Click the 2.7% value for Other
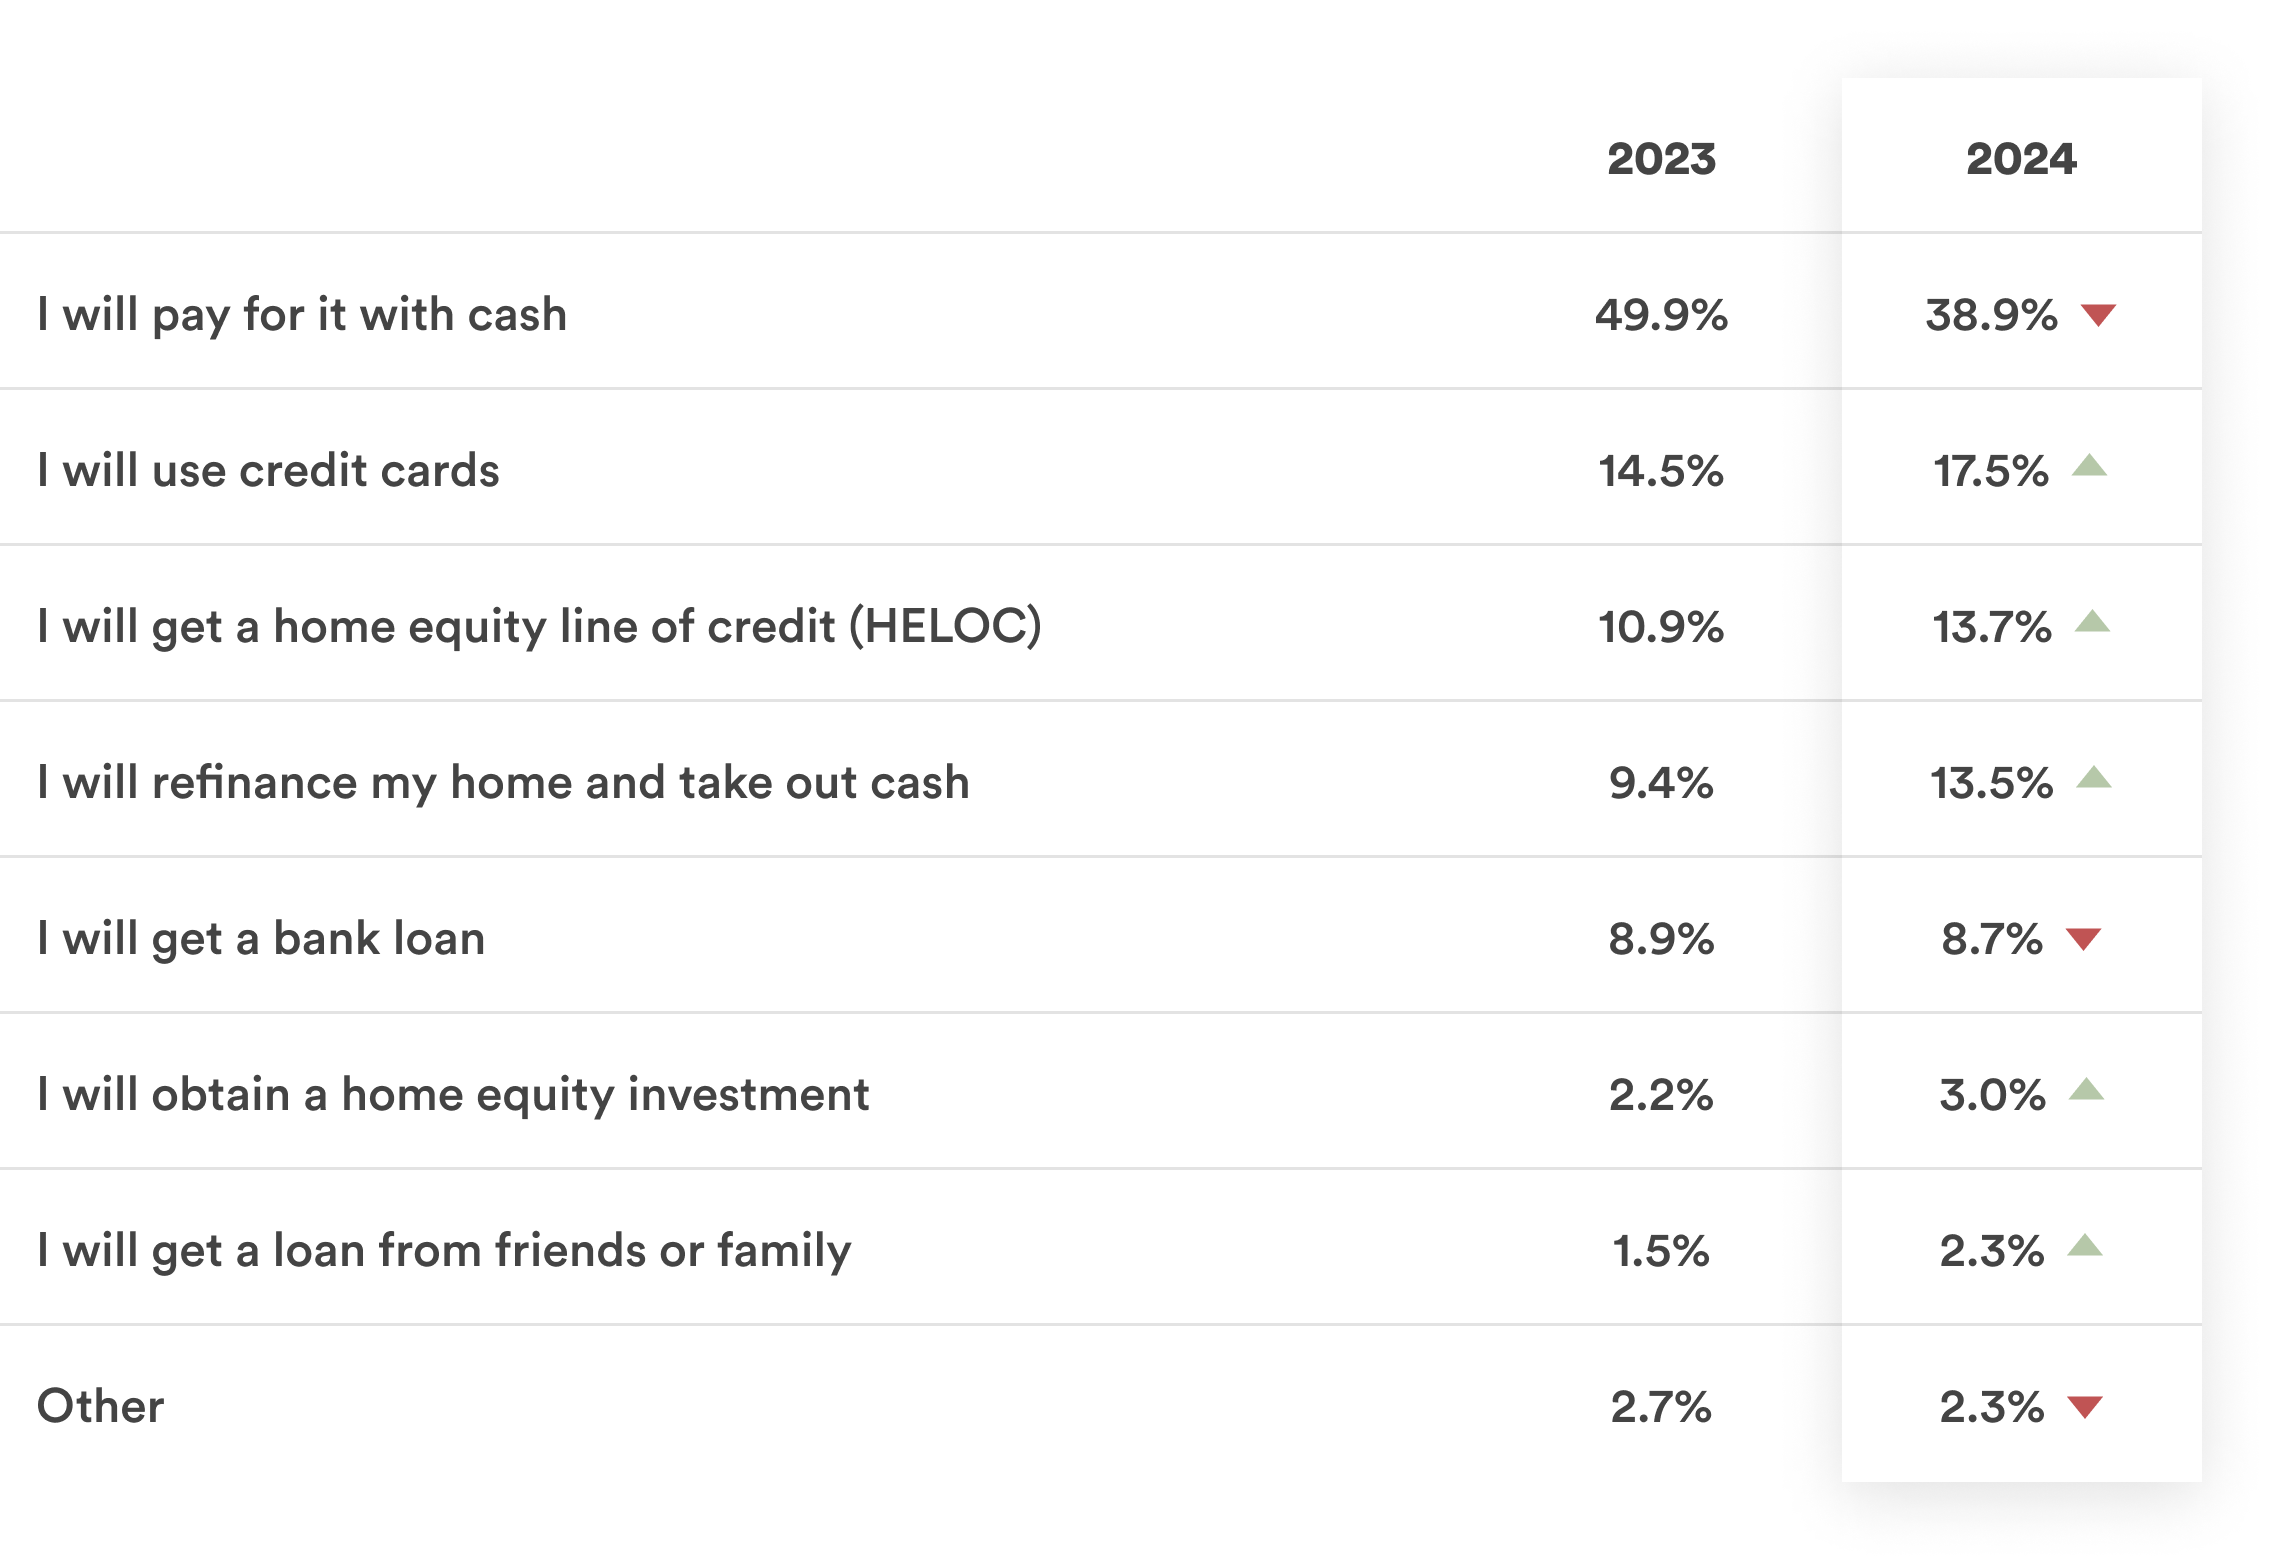2280x1568 pixels. pyautogui.click(x=1661, y=1407)
